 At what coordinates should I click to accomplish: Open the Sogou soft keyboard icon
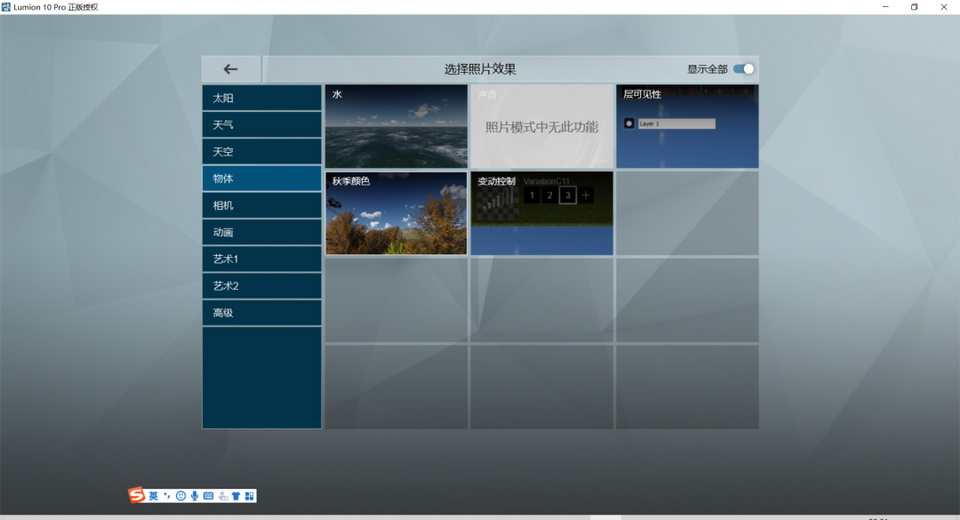click(x=208, y=496)
